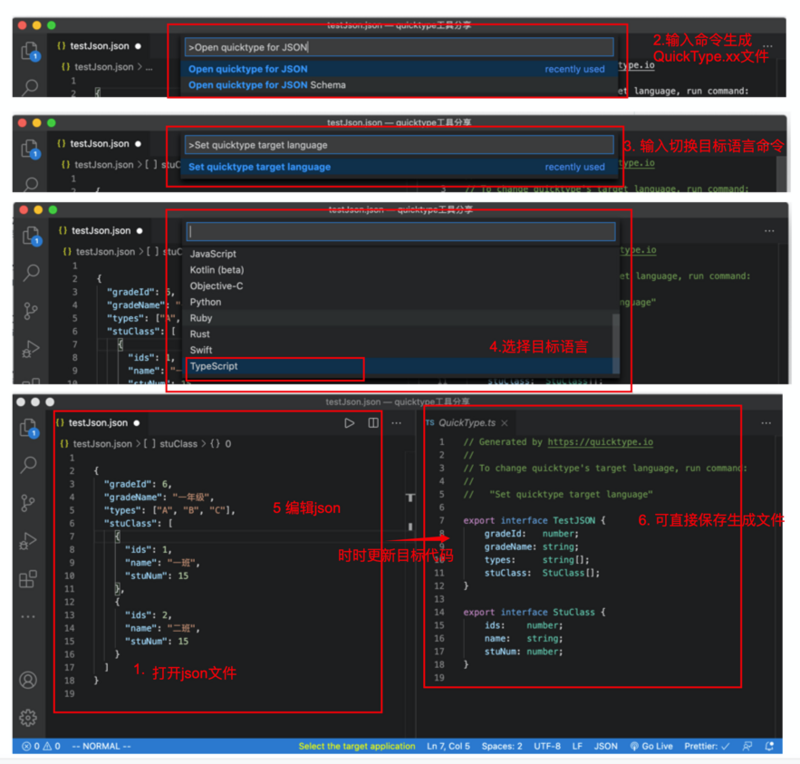Open Search in the QuickType.ts window

tap(29, 464)
